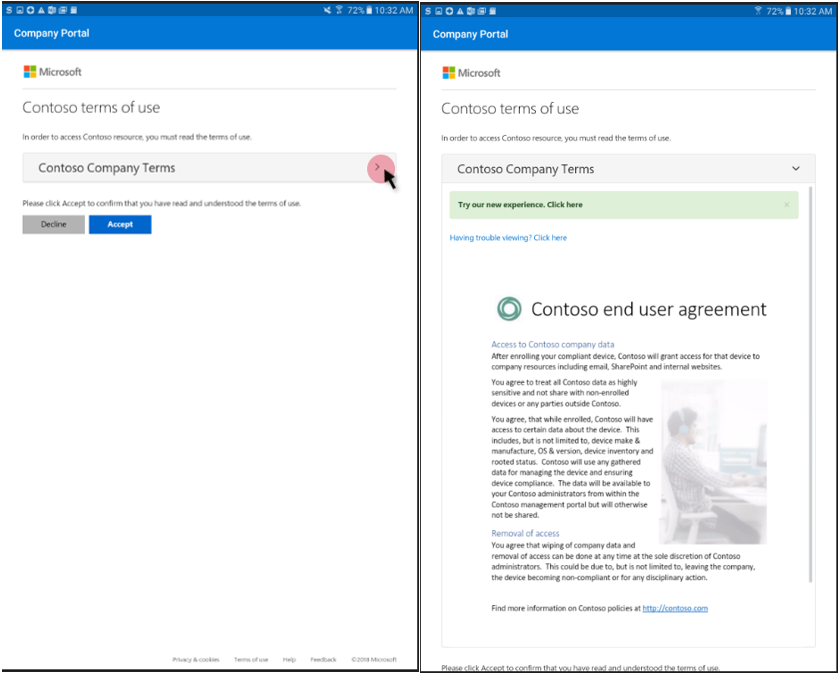Open 'Terms of use' footer link

click(x=251, y=660)
